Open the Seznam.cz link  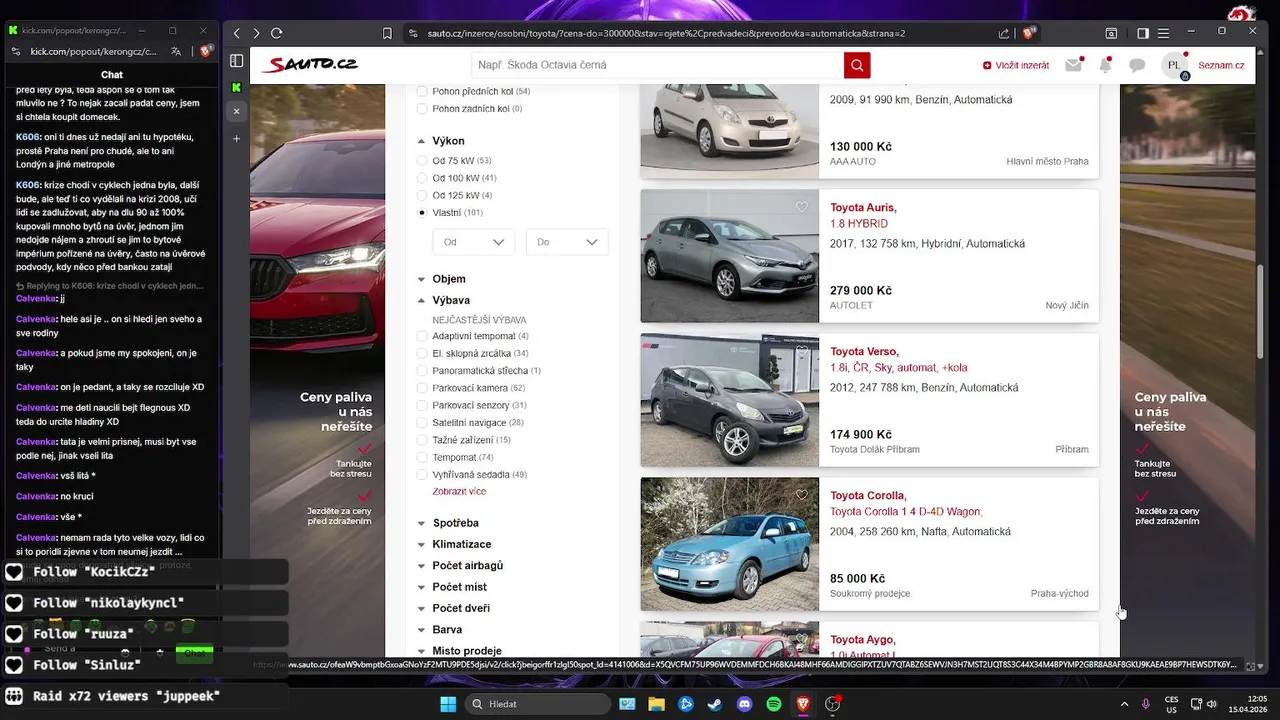(x=1221, y=65)
